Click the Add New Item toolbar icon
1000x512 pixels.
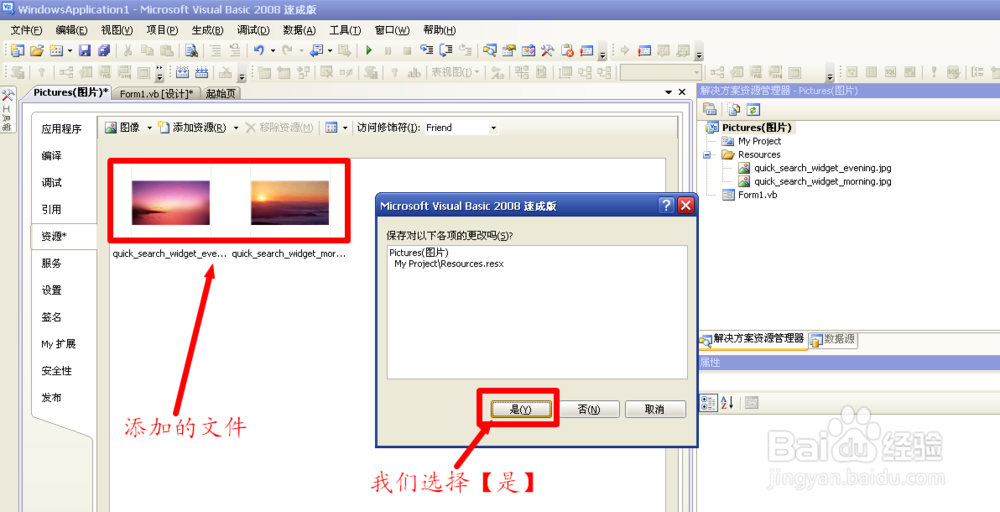pyautogui.click(x=55, y=50)
